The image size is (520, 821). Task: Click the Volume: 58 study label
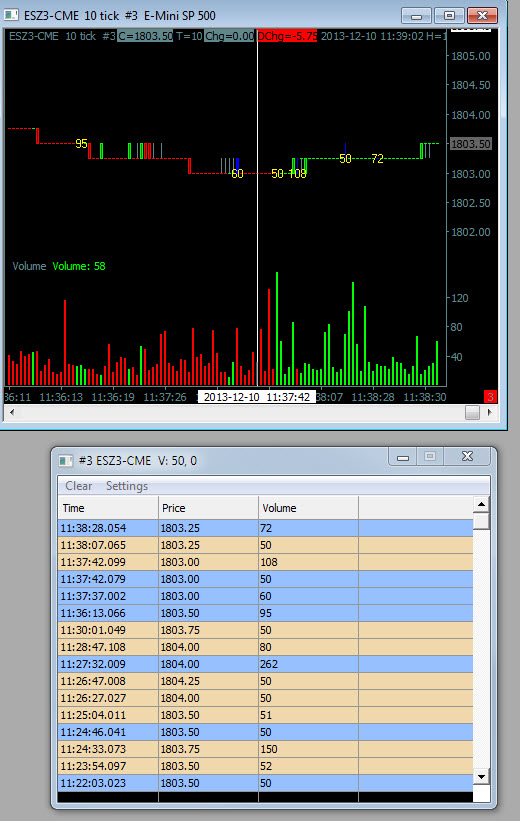(79, 266)
